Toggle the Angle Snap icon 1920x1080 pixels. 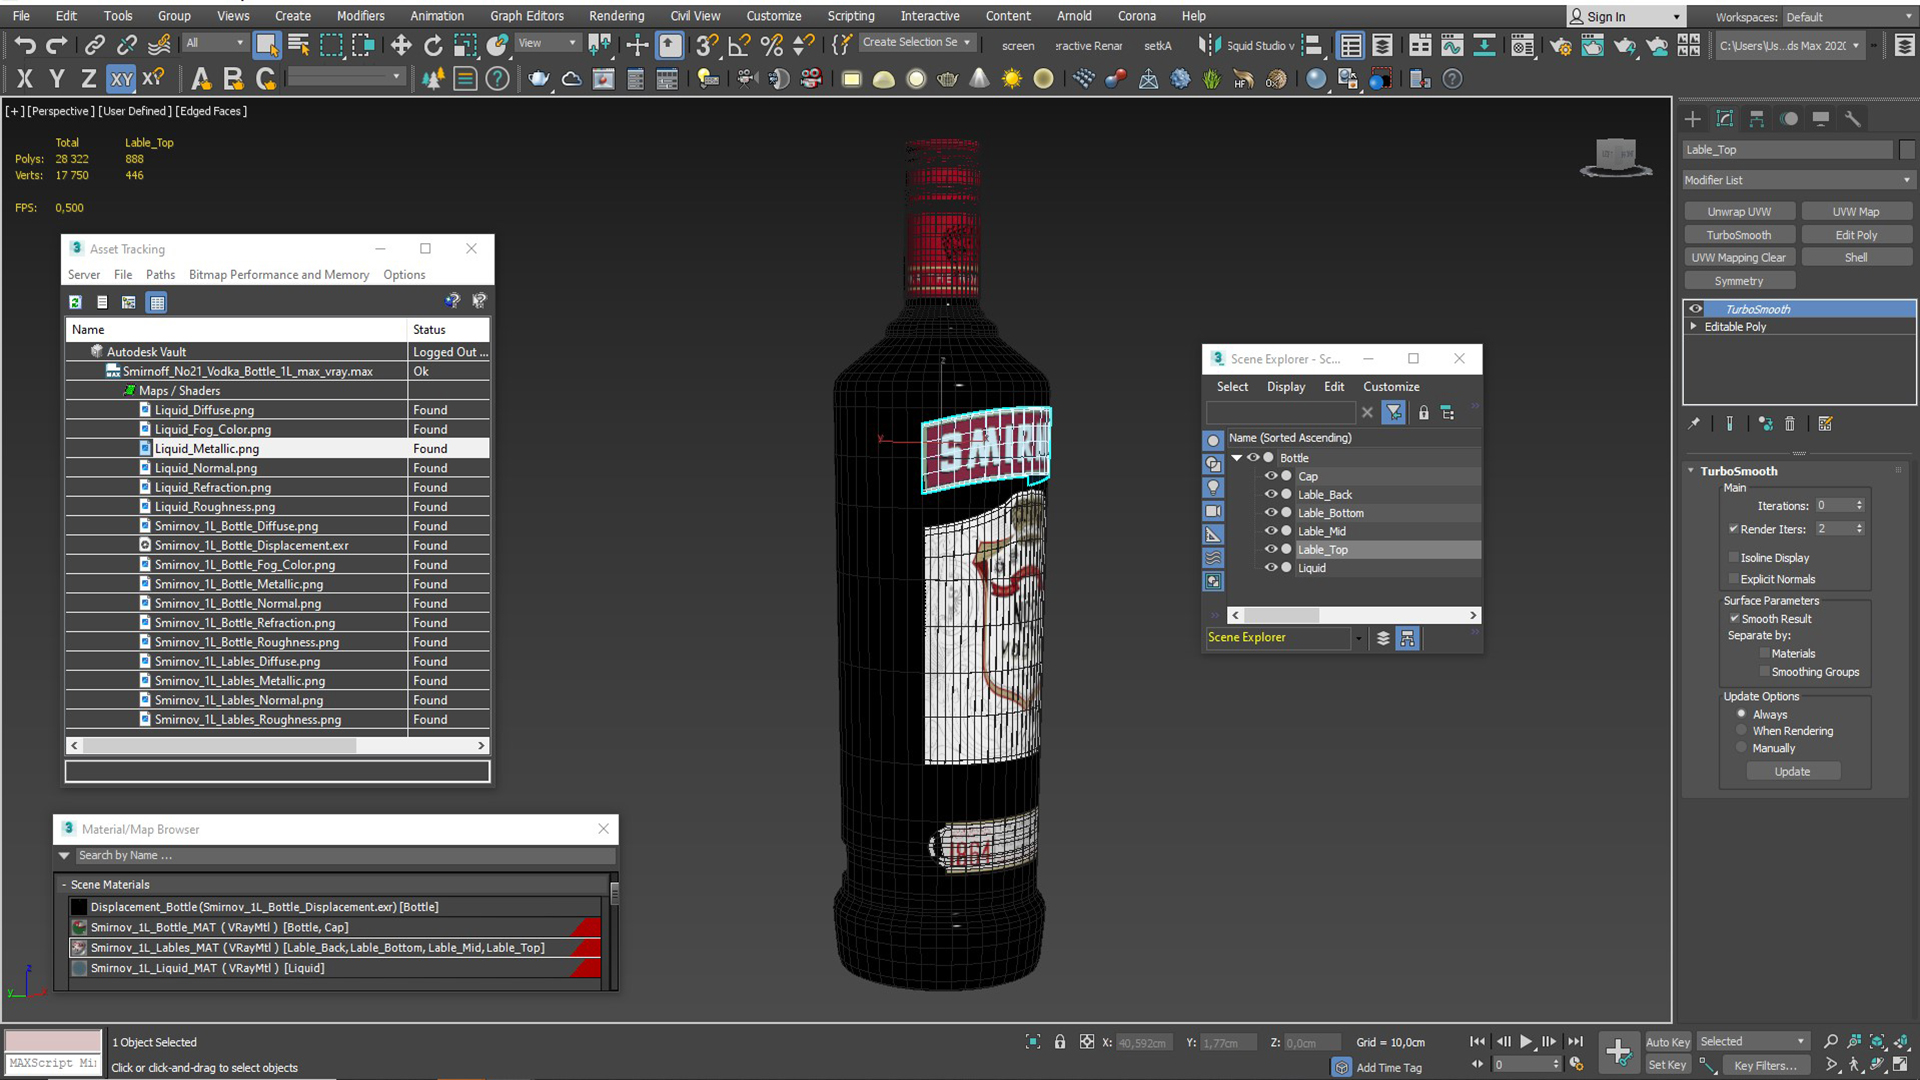click(739, 45)
